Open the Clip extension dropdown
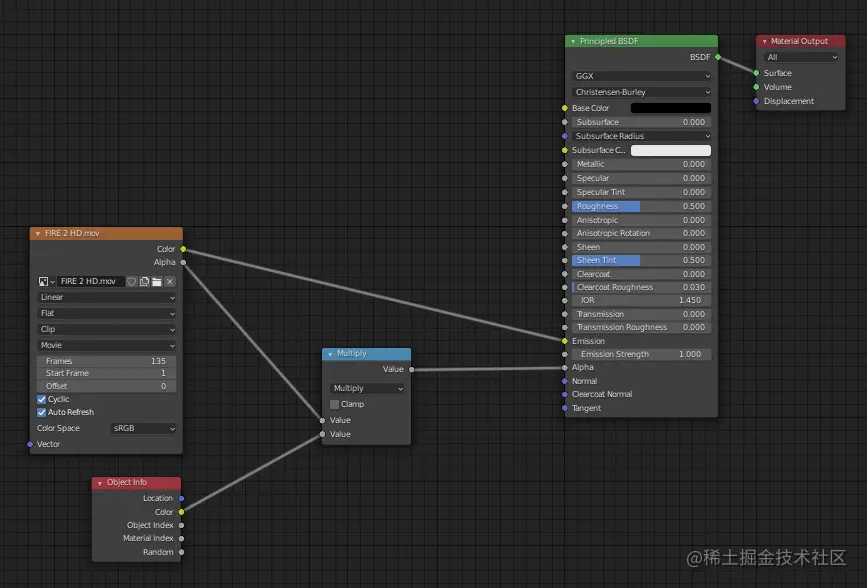The width and height of the screenshot is (867, 588). click(x=107, y=330)
